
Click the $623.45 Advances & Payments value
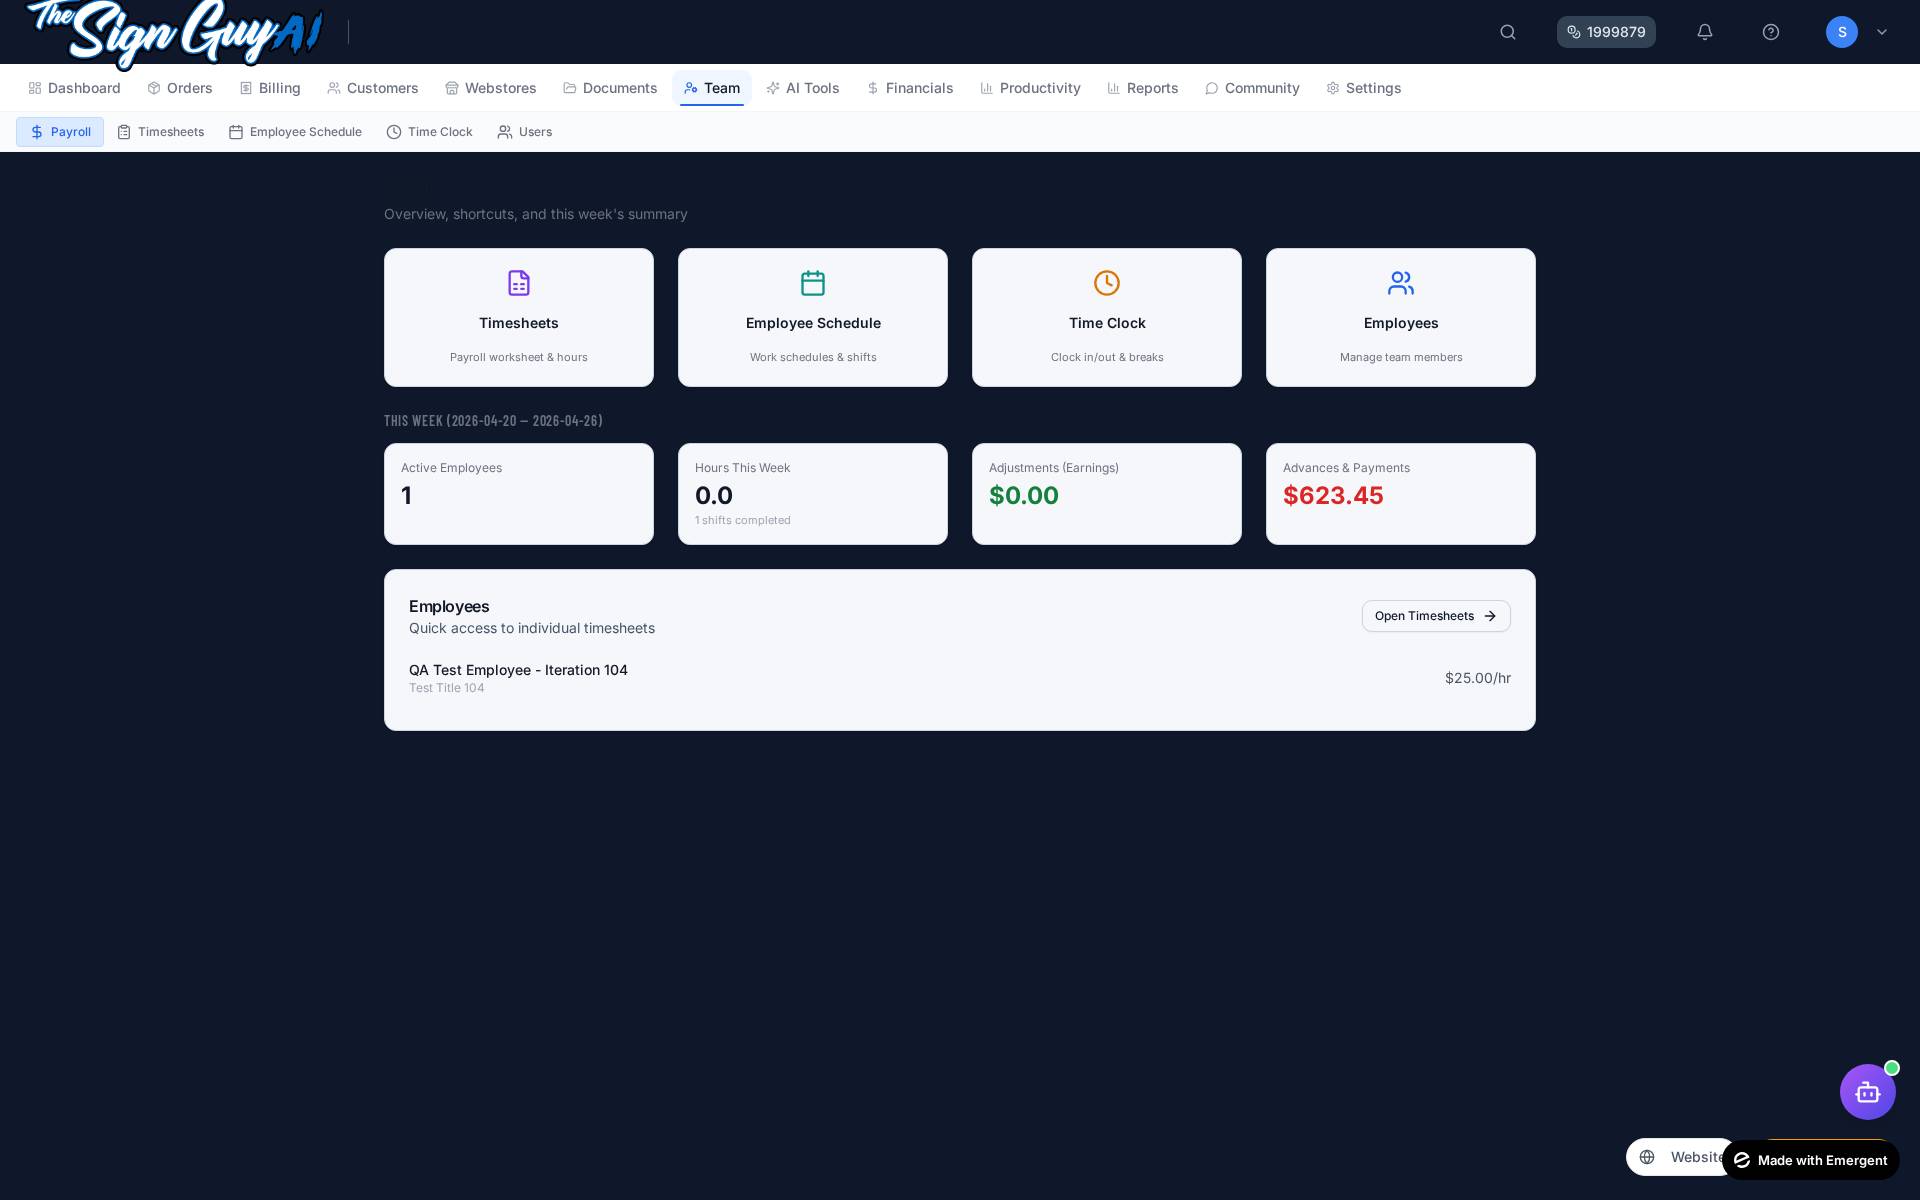click(1333, 496)
